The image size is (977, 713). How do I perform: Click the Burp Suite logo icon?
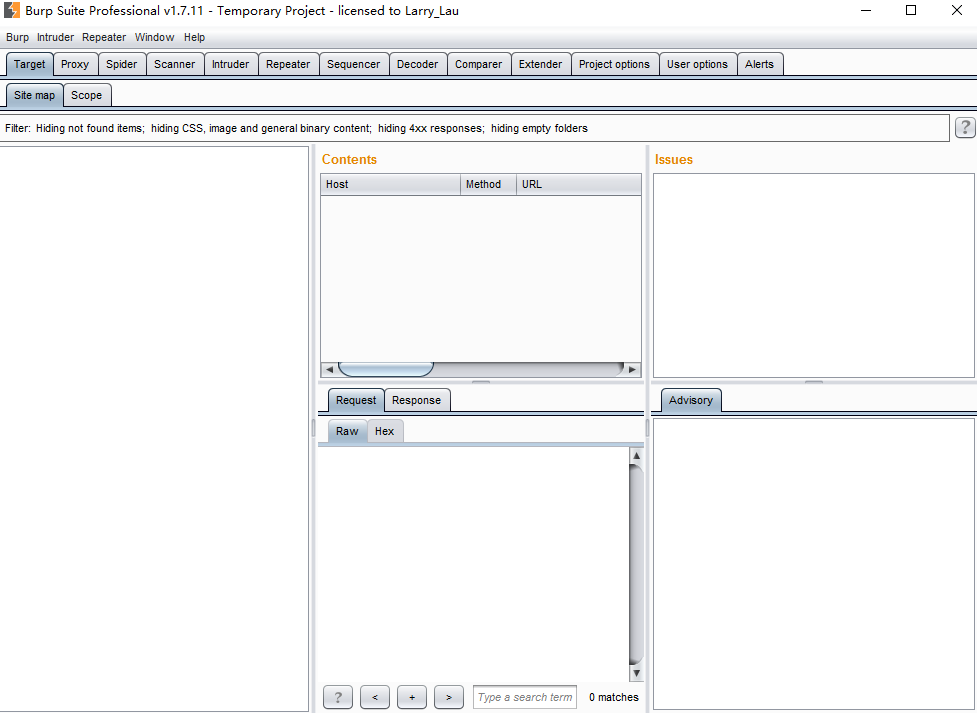pyautogui.click(x=12, y=10)
